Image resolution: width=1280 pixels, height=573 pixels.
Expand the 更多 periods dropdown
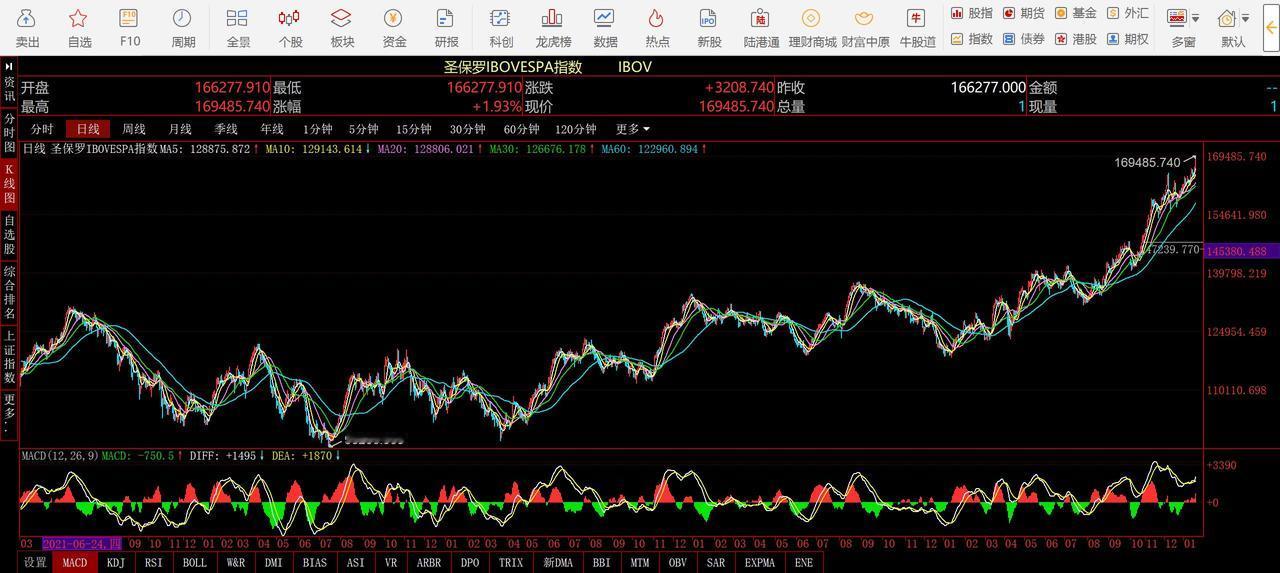pyautogui.click(x=632, y=129)
